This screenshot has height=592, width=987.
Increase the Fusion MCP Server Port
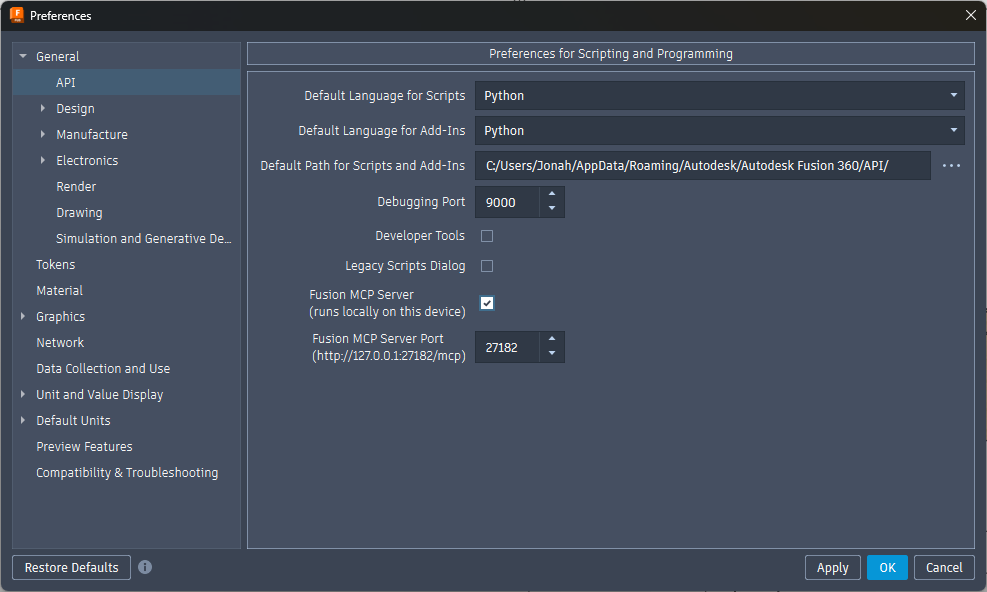tap(552, 339)
